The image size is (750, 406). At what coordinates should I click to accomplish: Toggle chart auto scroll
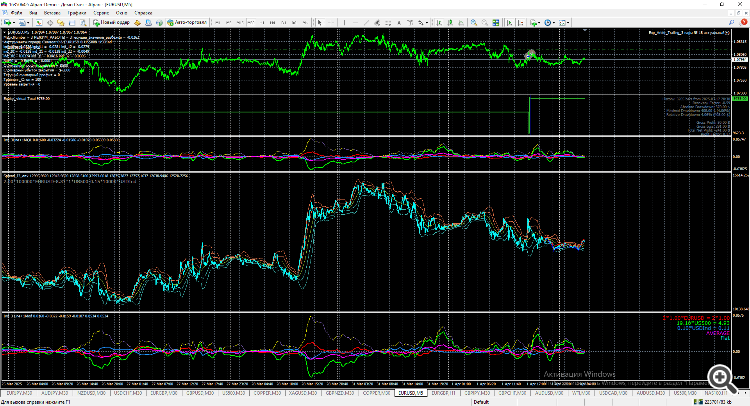[509, 22]
